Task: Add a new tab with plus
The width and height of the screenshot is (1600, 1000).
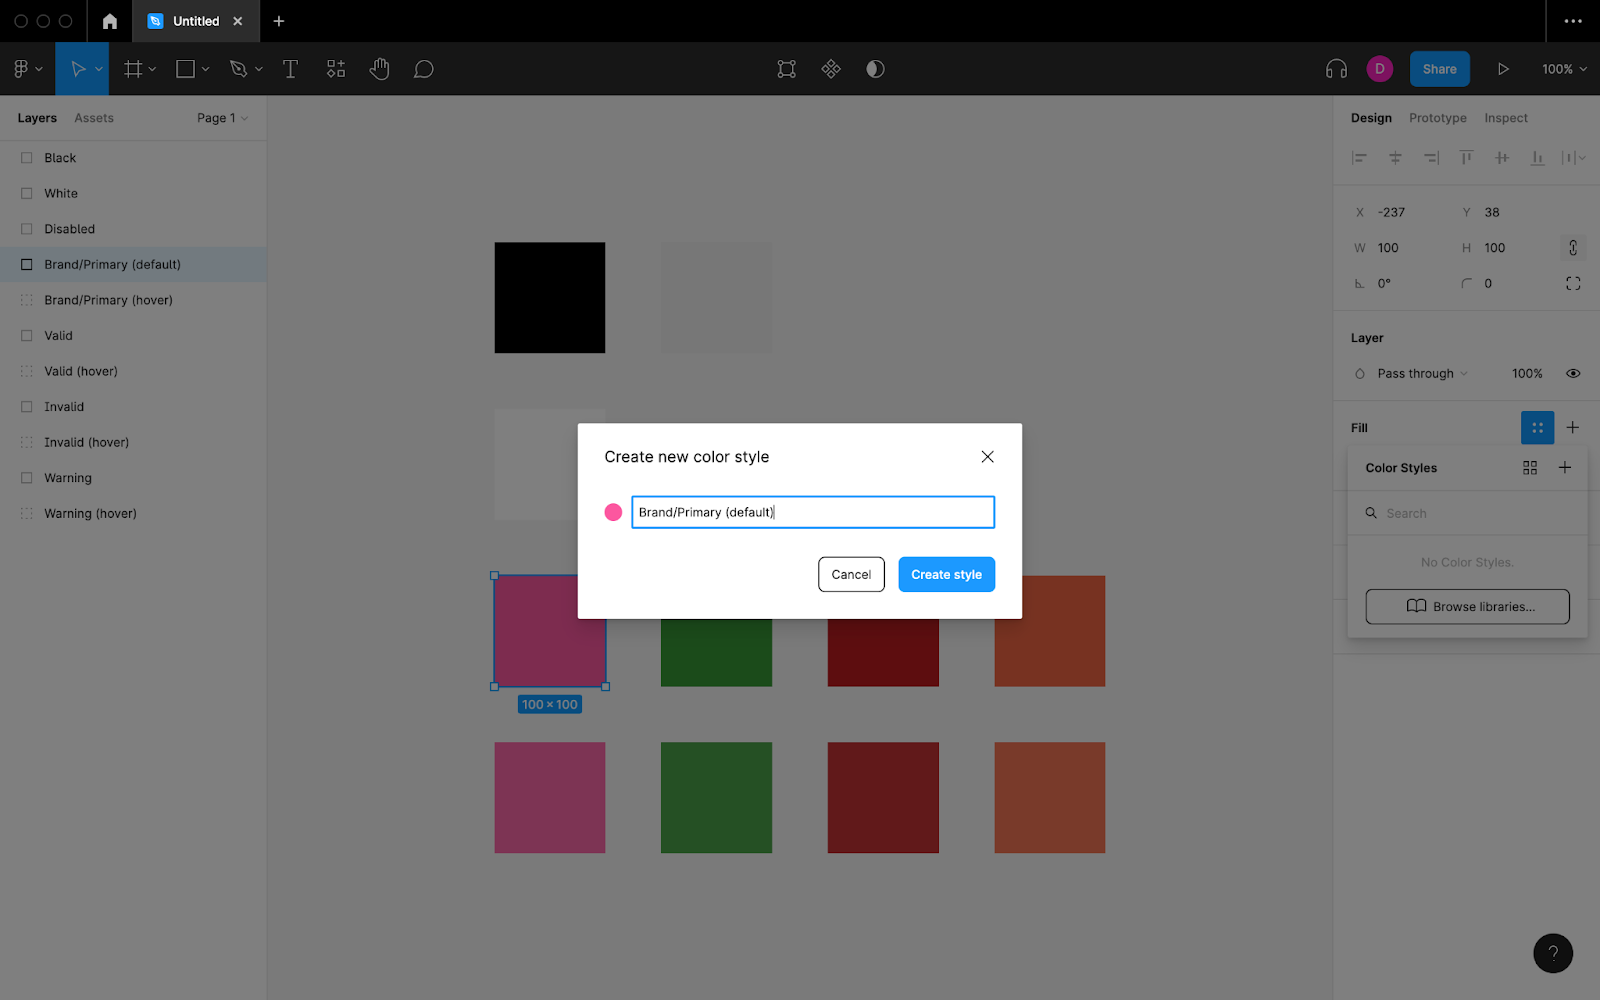Action: pyautogui.click(x=279, y=21)
